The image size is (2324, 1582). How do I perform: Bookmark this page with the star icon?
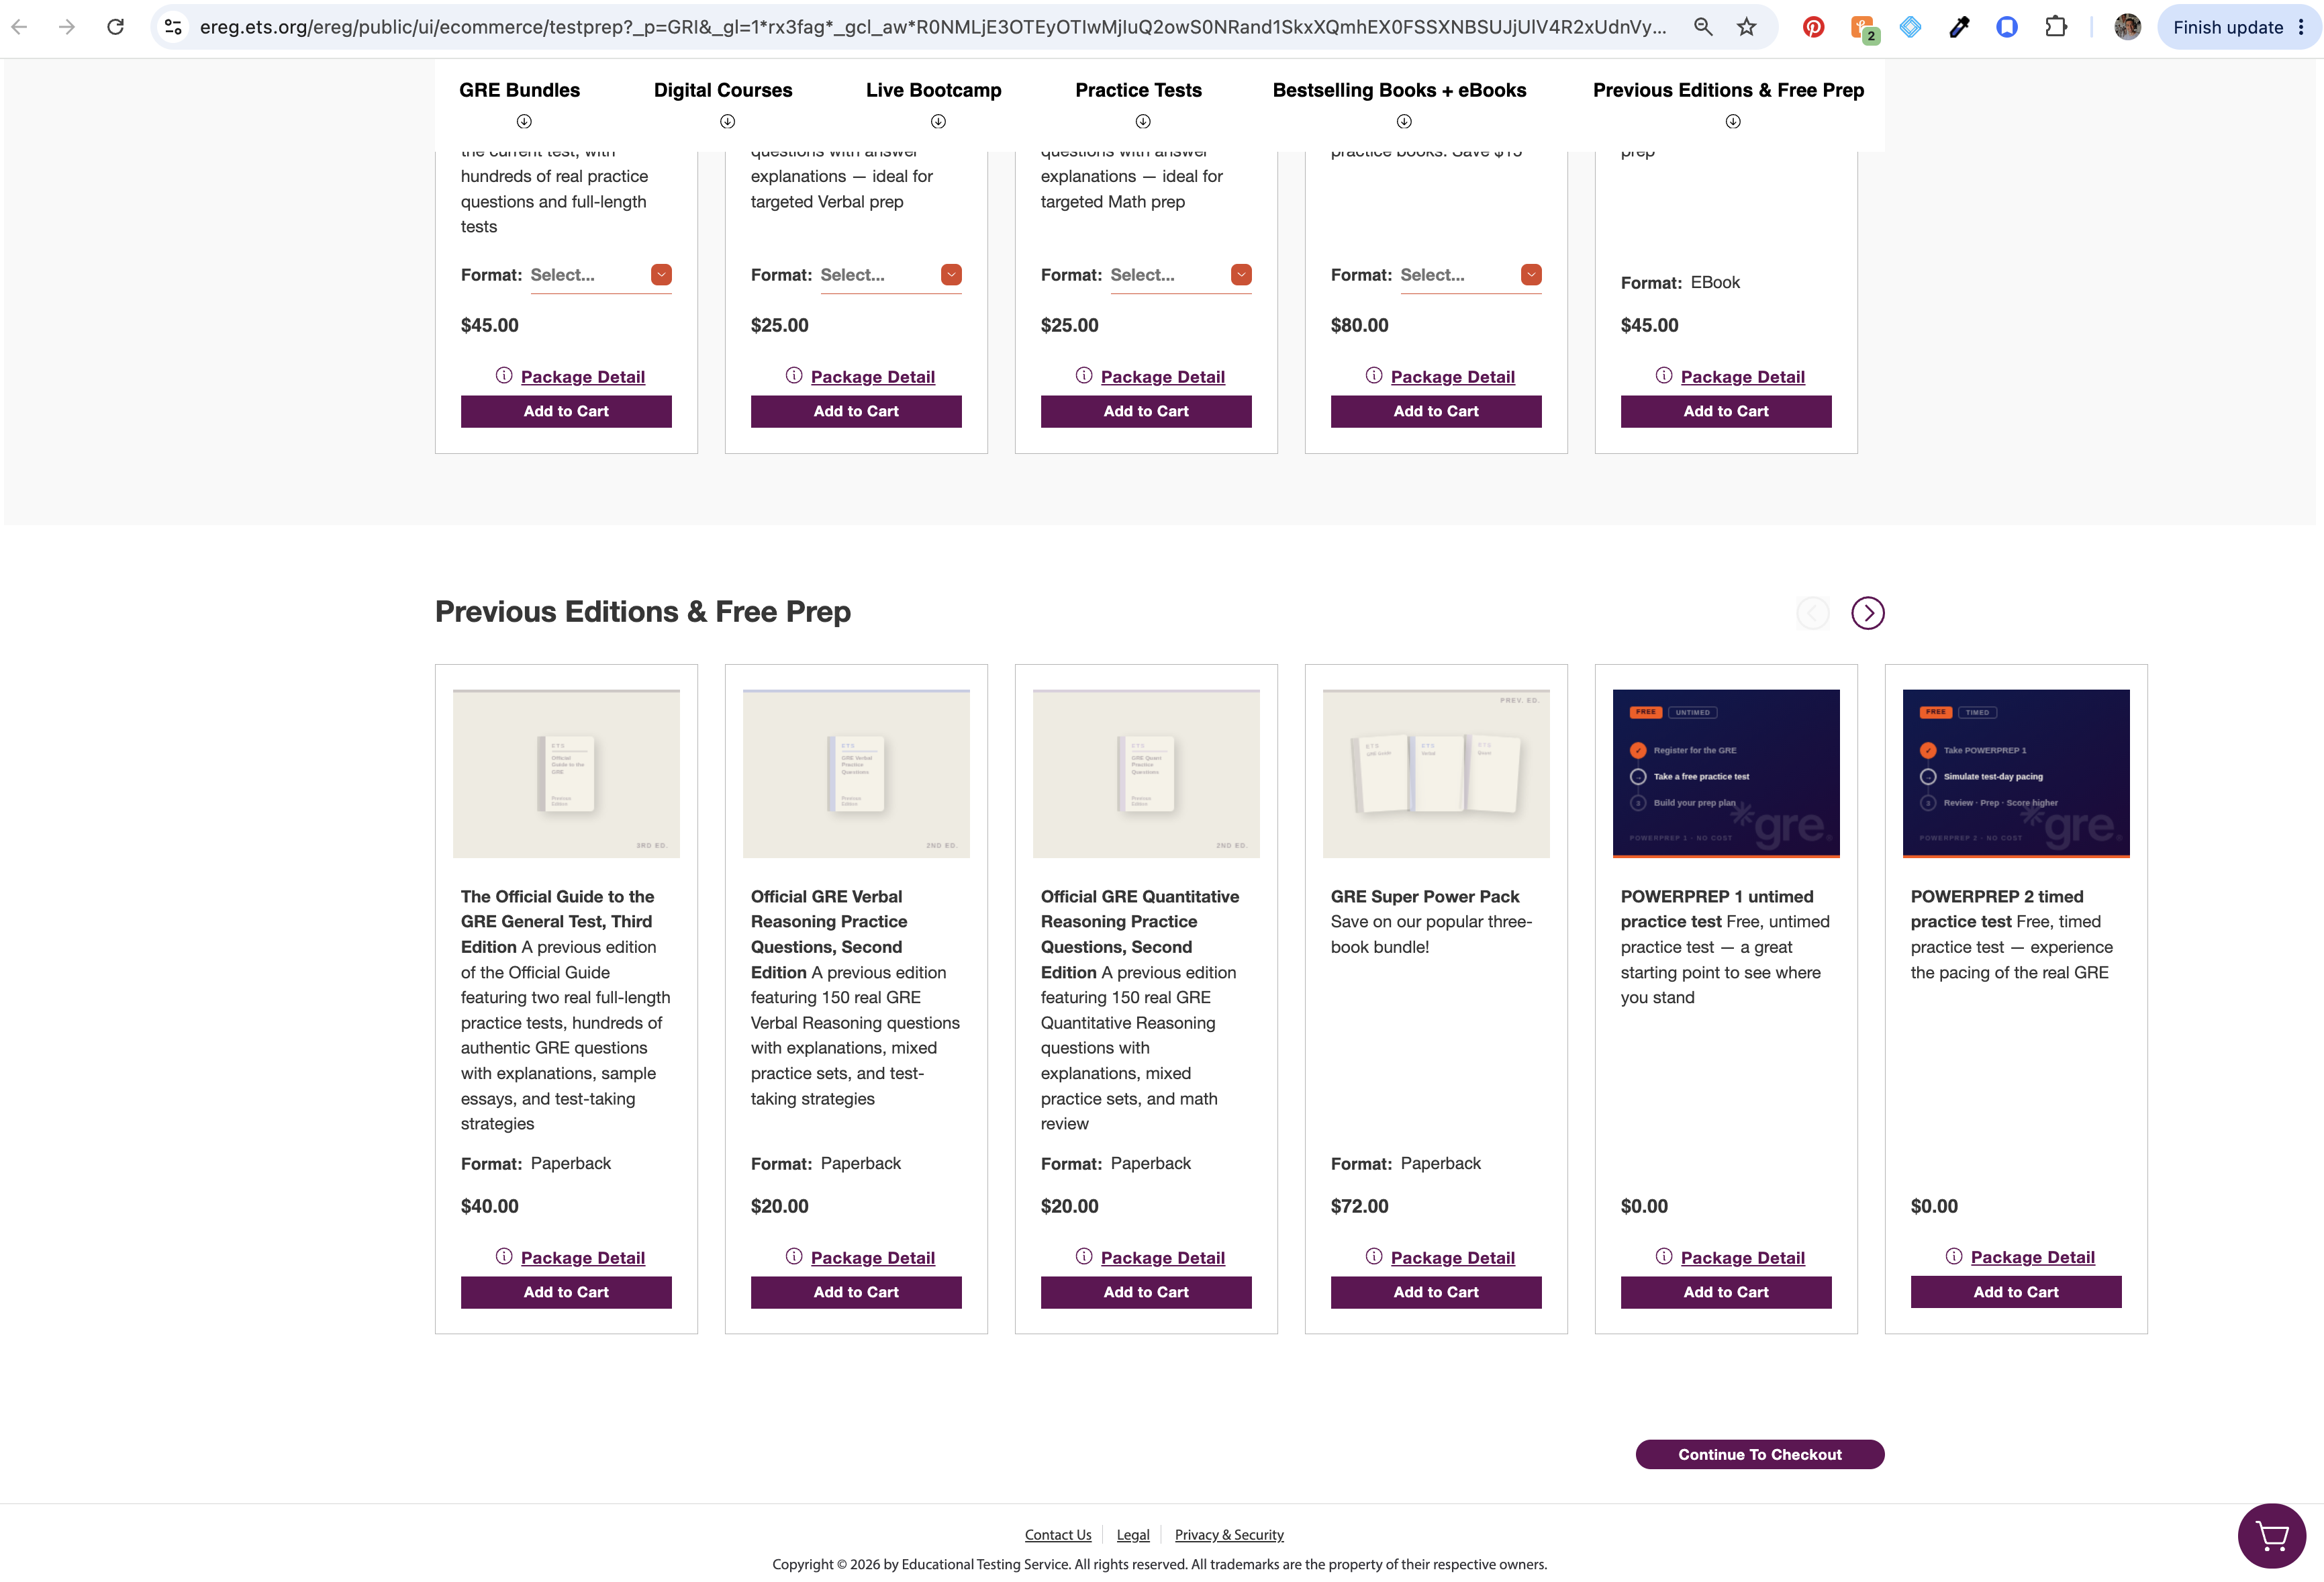click(1747, 27)
